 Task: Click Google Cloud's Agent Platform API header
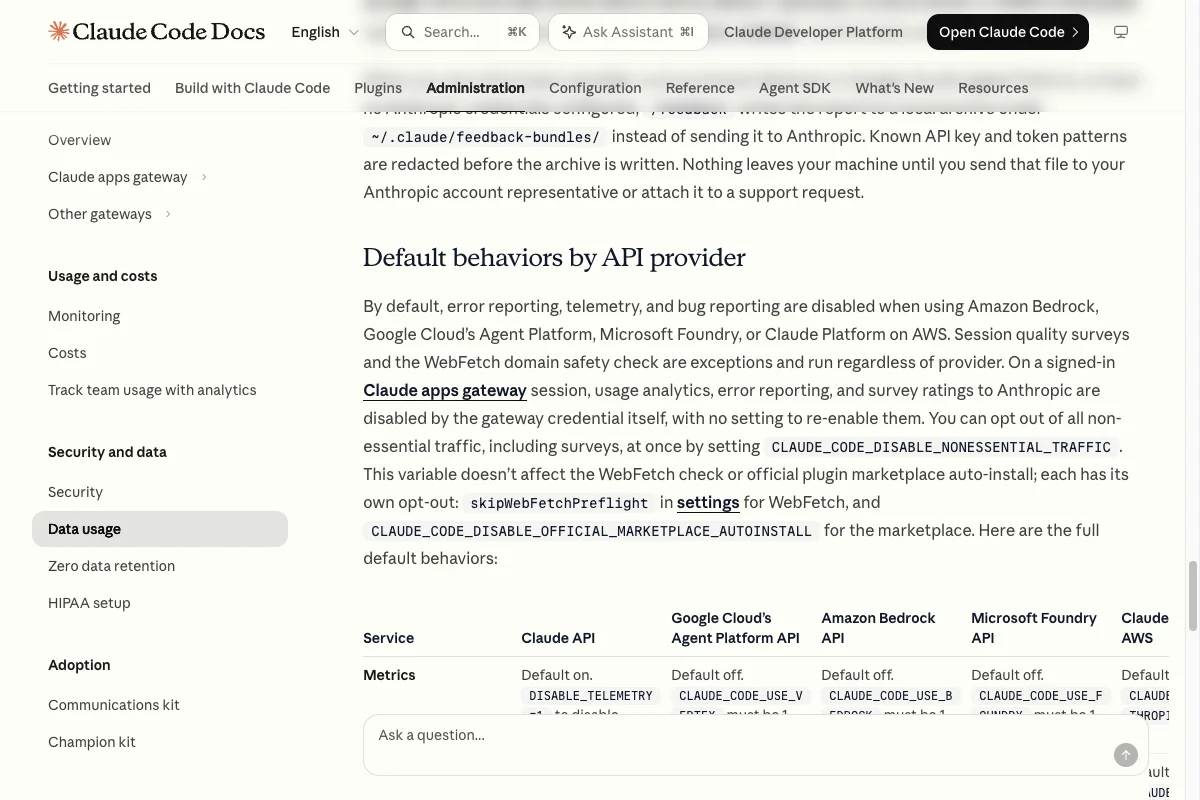[735, 628]
